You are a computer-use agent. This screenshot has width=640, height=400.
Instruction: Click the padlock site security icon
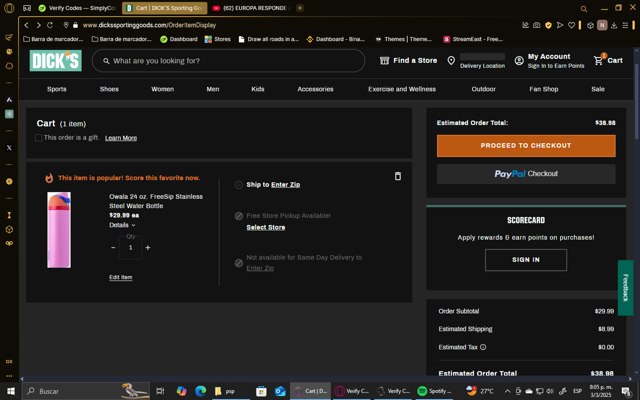75,25
